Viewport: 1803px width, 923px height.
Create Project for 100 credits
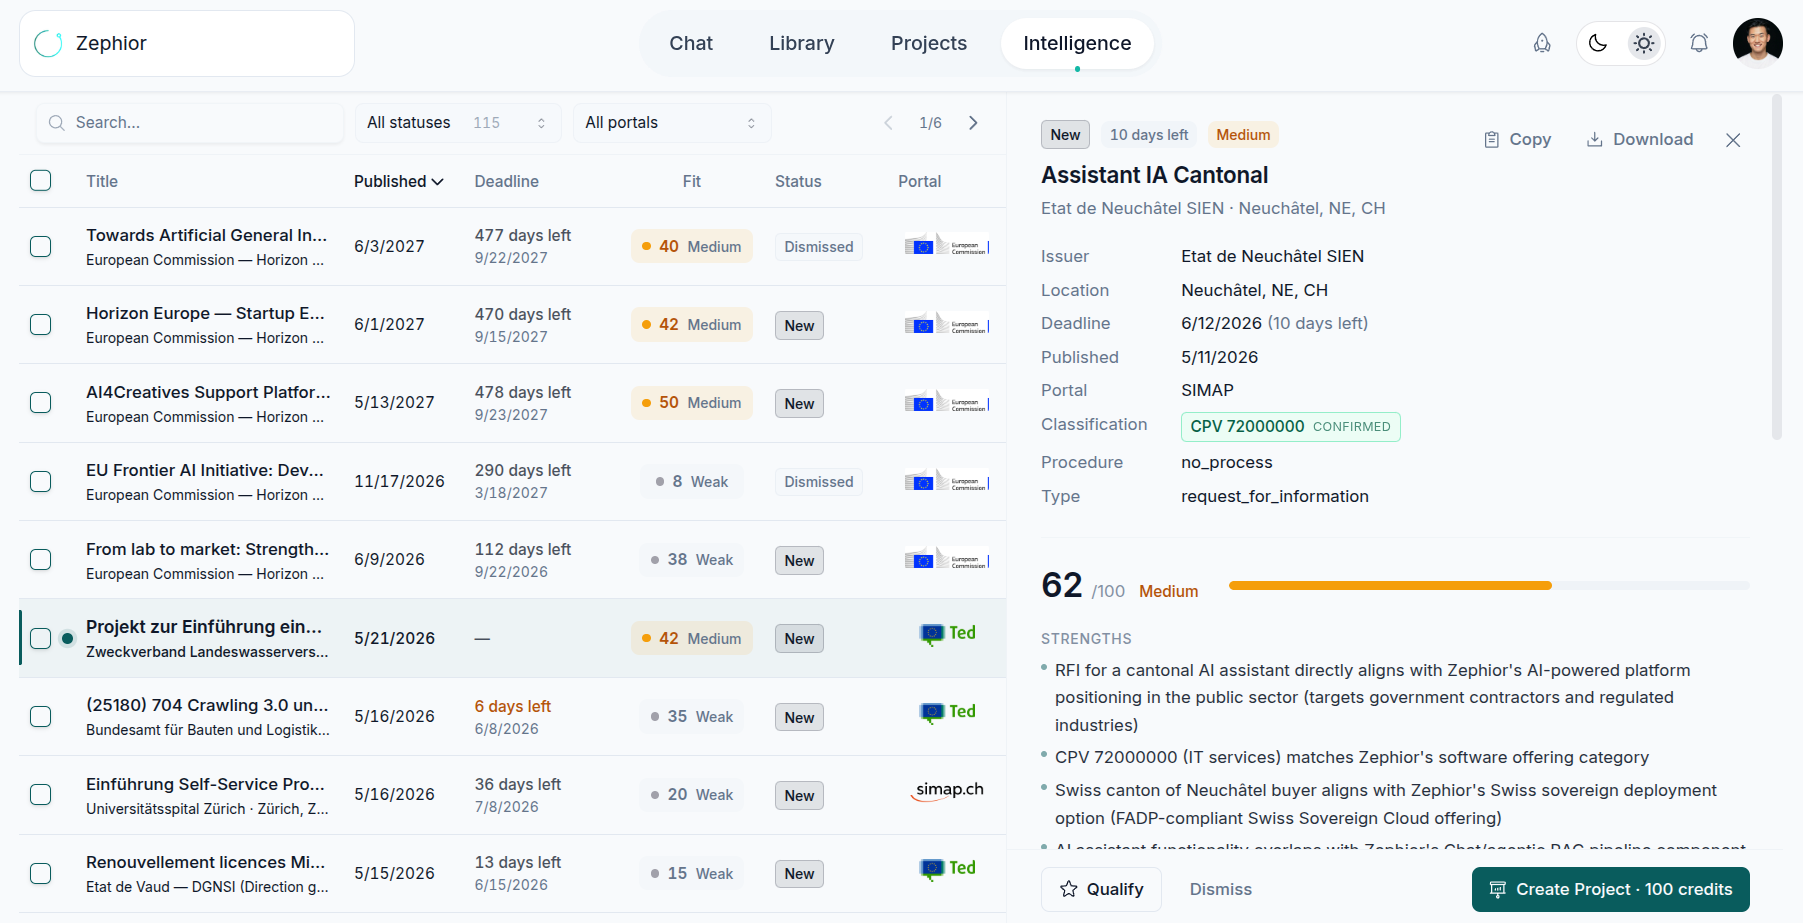[x=1611, y=889]
